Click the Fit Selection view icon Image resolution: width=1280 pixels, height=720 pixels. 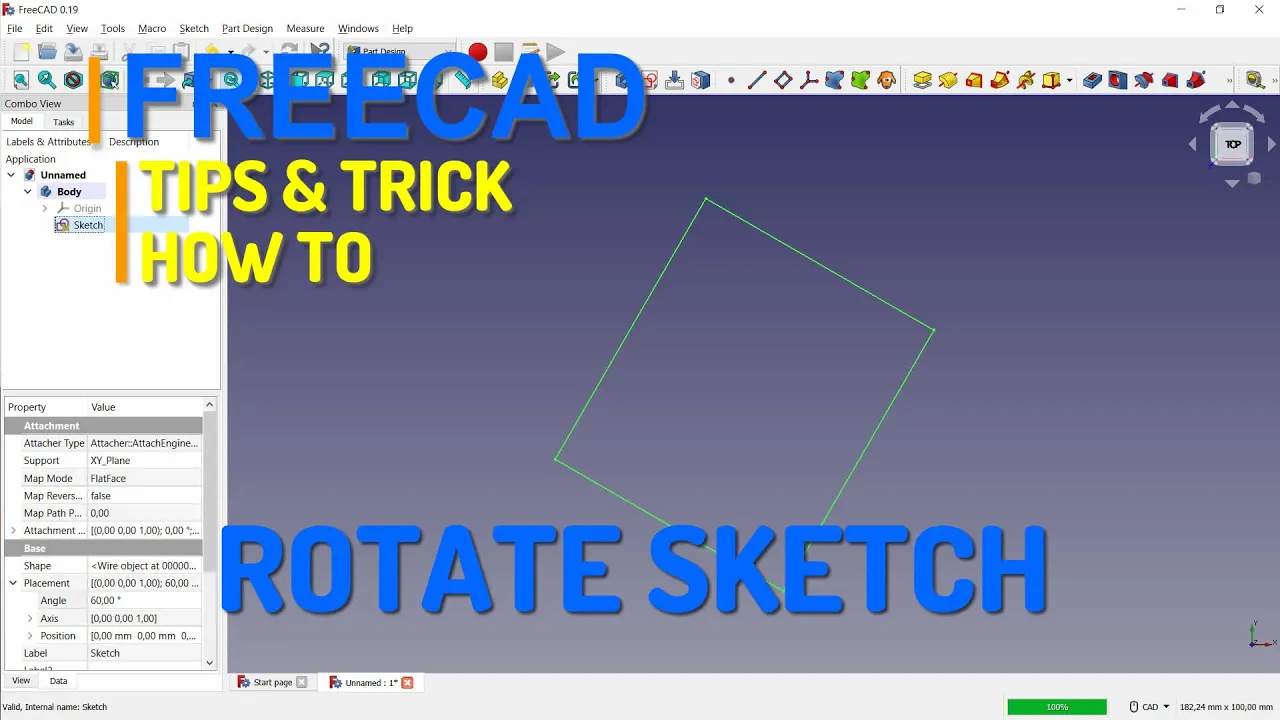(x=47, y=80)
